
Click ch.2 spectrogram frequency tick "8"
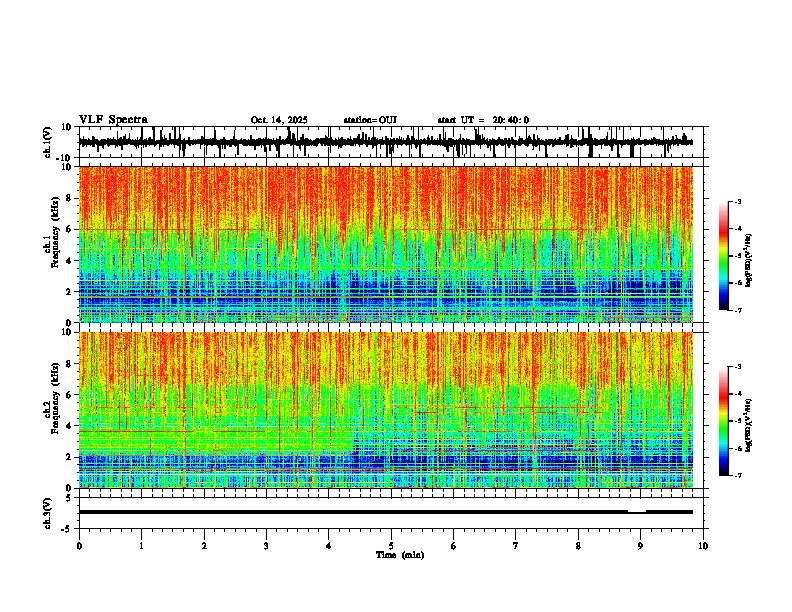click(x=69, y=364)
